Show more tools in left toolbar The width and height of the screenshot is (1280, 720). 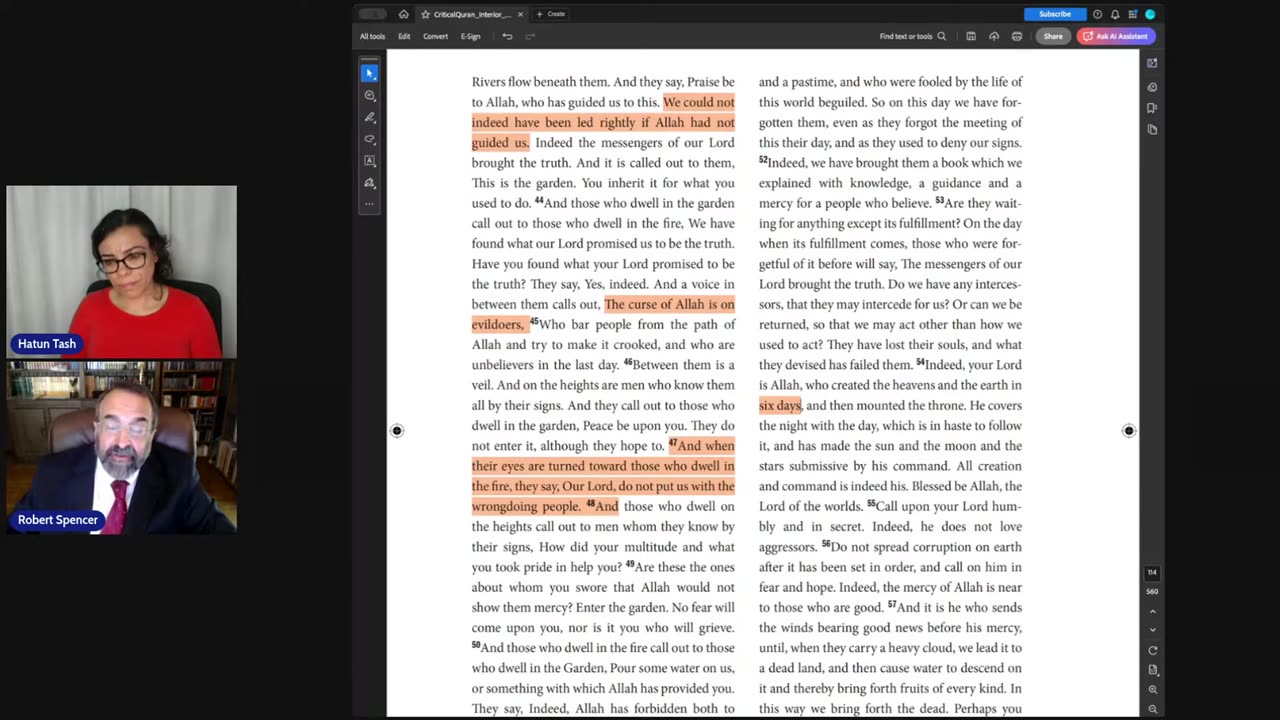coord(370,204)
